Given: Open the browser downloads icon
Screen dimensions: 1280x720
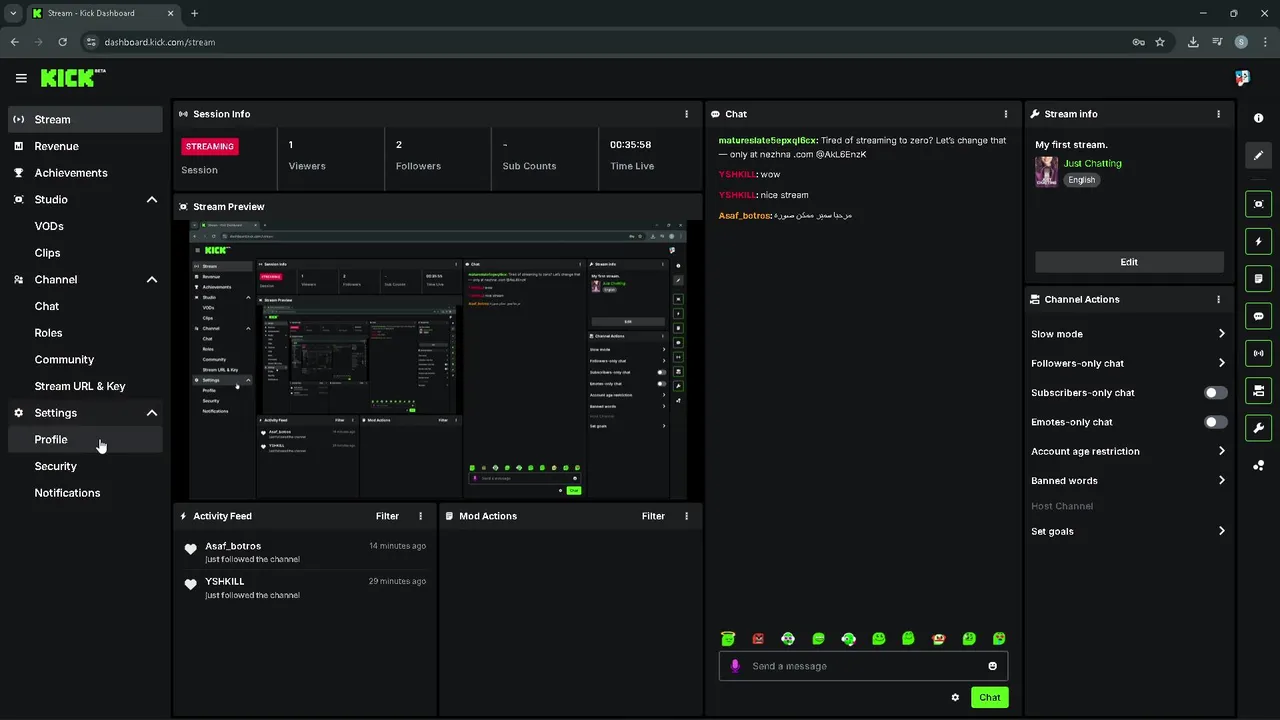Looking at the screenshot, I should click(1193, 42).
